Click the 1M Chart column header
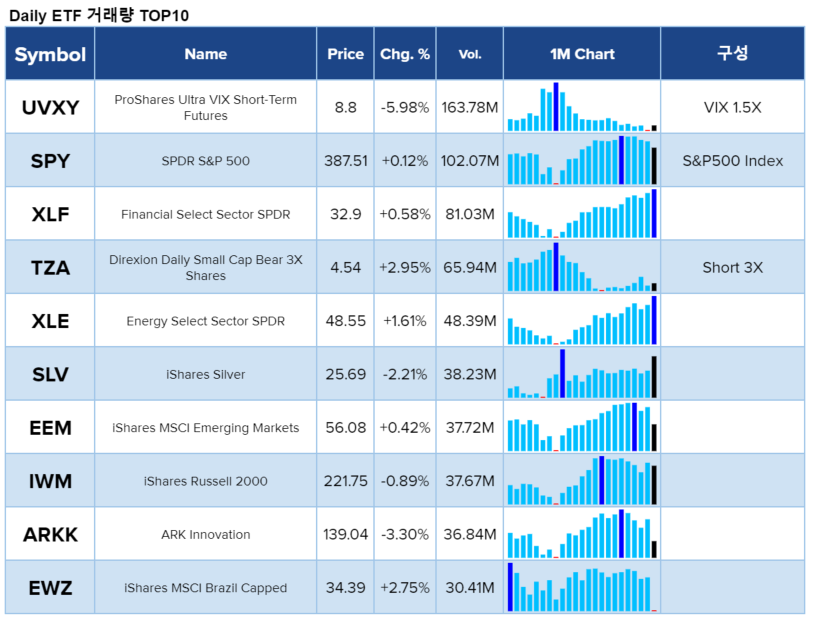This screenshot has width=813, height=621. click(x=582, y=54)
